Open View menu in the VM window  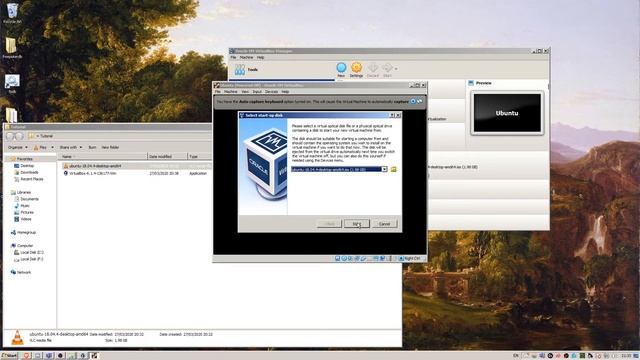tap(245, 92)
